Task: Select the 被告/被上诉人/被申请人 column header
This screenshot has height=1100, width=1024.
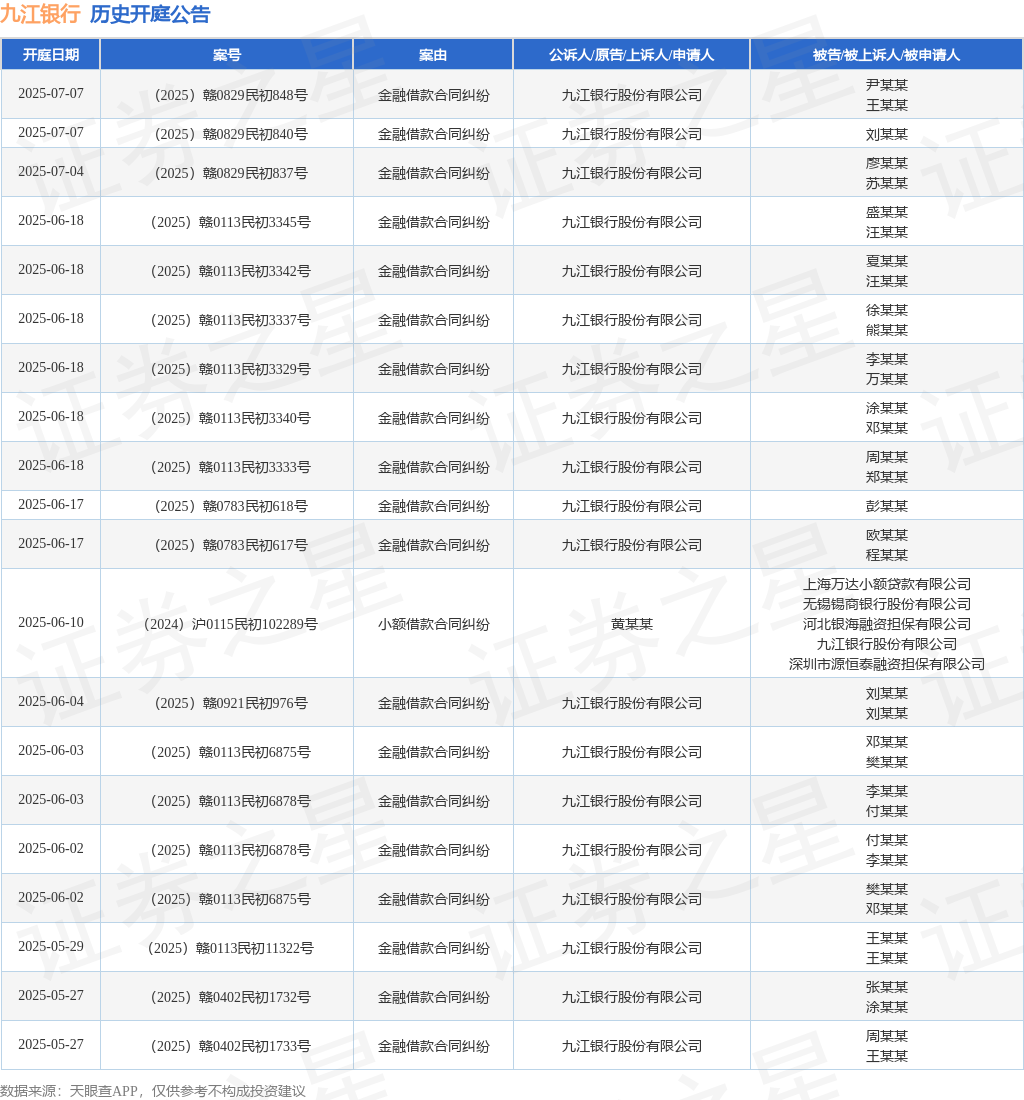Action: (887, 55)
